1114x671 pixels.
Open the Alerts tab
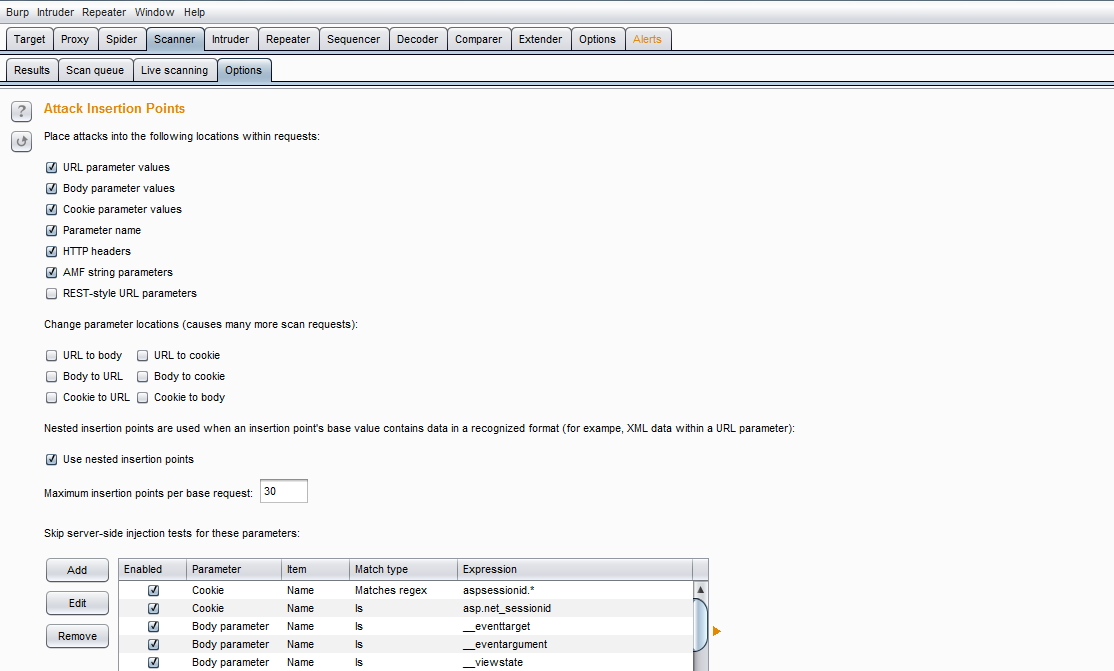[647, 39]
